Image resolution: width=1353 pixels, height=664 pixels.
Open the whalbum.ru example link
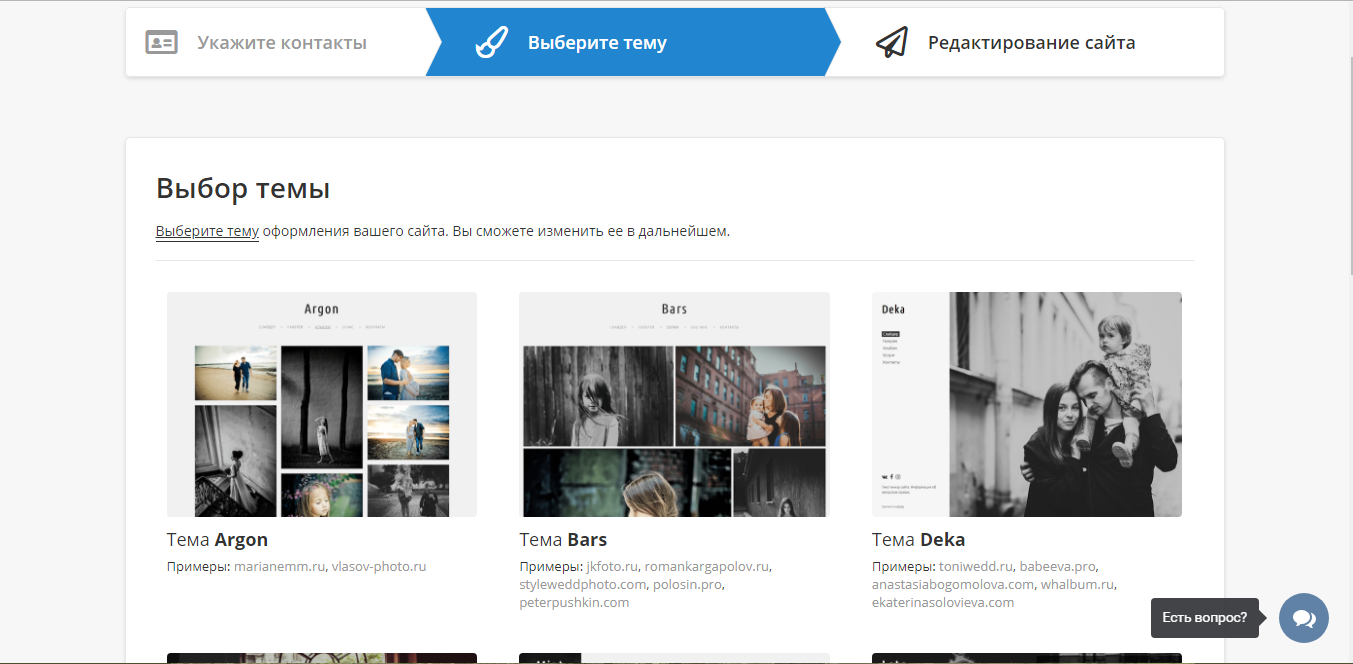(x=1077, y=584)
